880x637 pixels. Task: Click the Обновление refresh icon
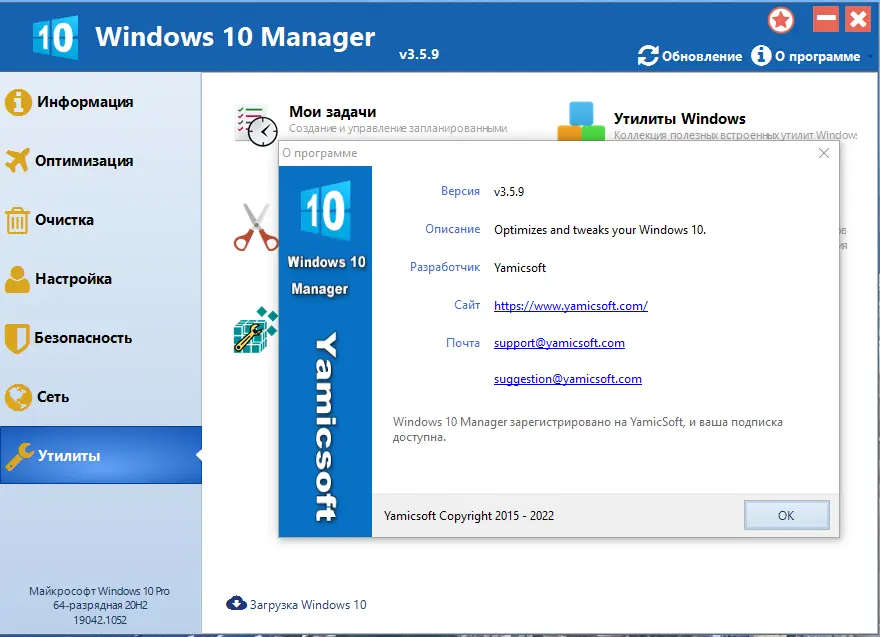coord(648,56)
